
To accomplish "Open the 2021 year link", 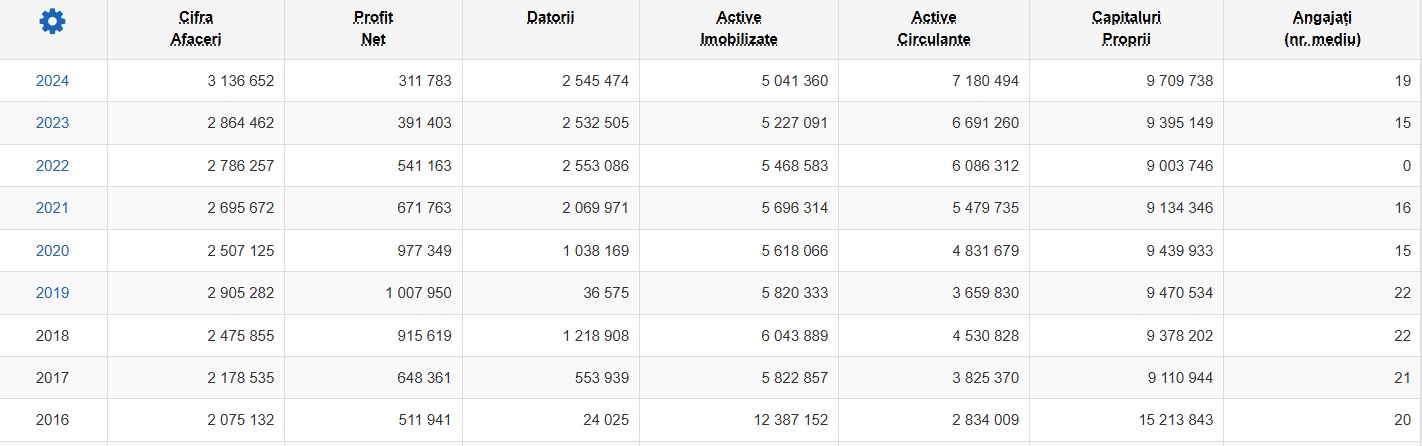I will [52, 208].
